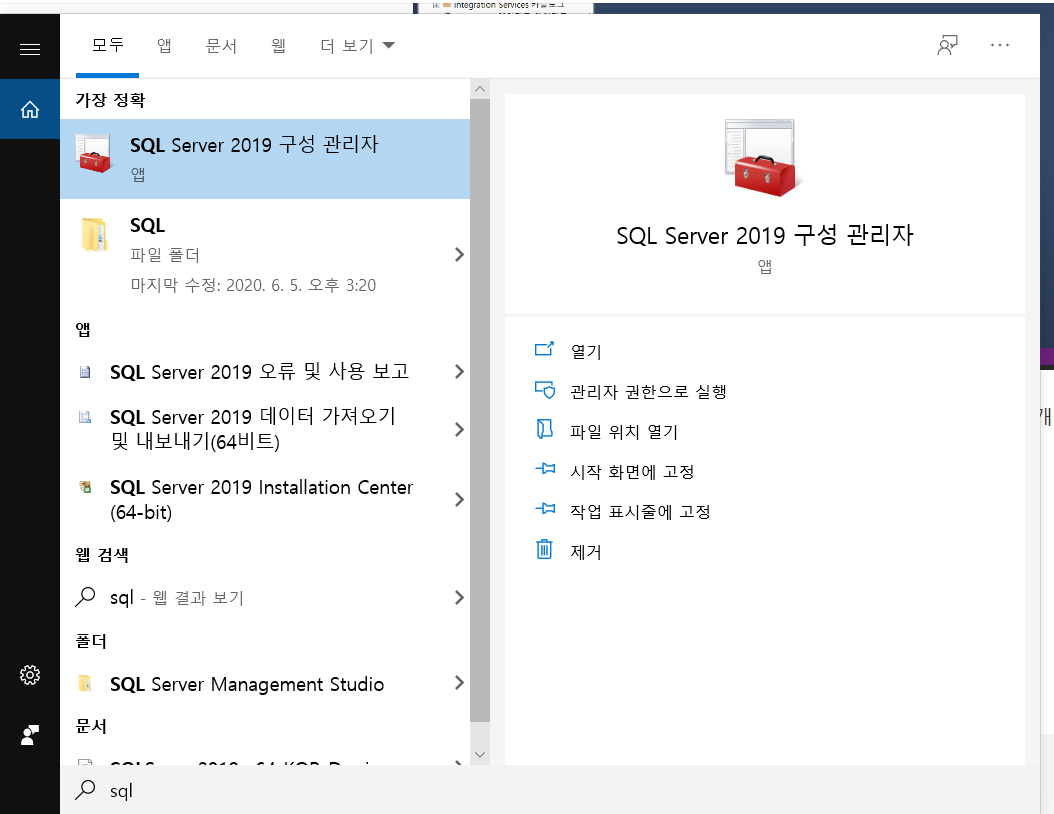1054x814 pixels.
Task: Click 열기 in the preview pane
Action: [x=586, y=351]
